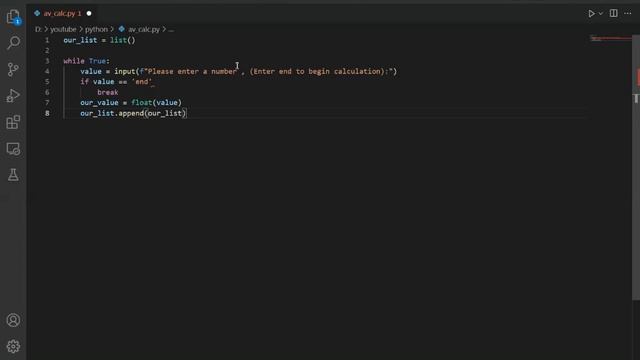
Task: Click the youtube breadcrumb folder
Action: click(x=63, y=29)
